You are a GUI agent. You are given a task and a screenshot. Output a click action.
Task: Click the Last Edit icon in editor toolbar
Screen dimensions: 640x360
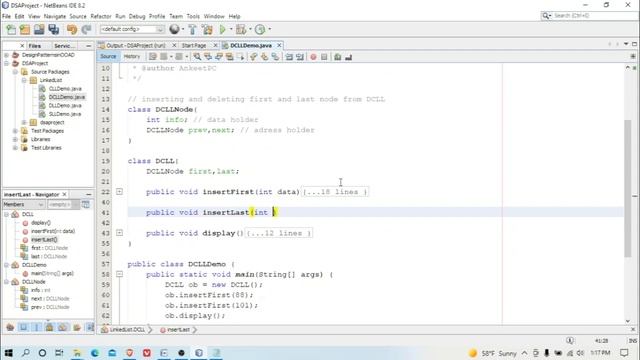point(153,57)
